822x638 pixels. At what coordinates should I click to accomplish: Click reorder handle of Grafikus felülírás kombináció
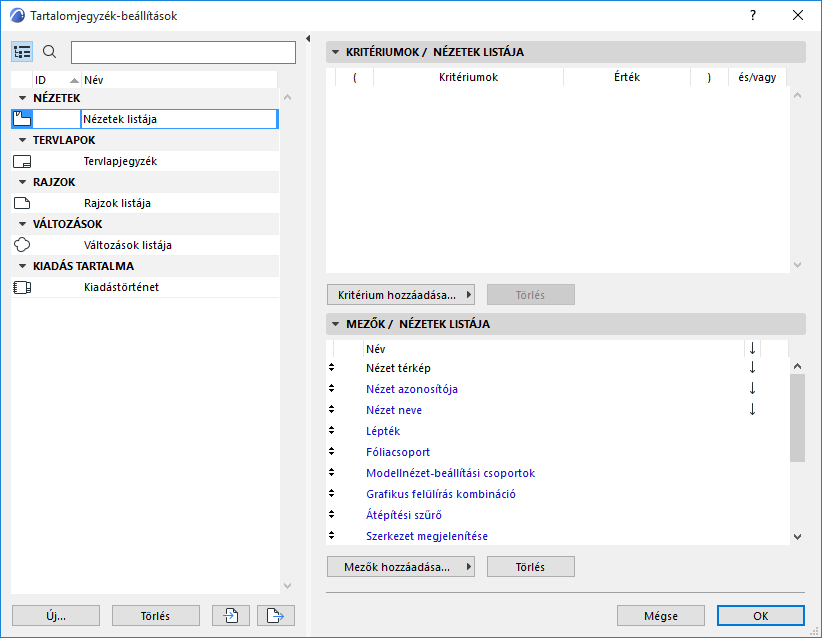(x=331, y=493)
